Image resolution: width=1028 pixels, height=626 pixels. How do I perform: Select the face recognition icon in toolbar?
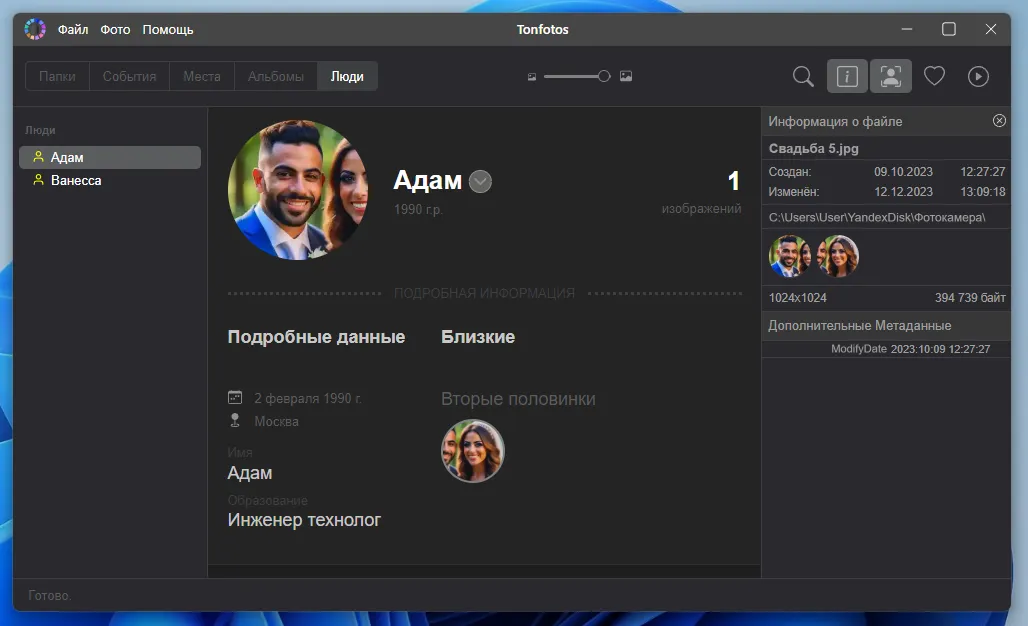click(889, 76)
